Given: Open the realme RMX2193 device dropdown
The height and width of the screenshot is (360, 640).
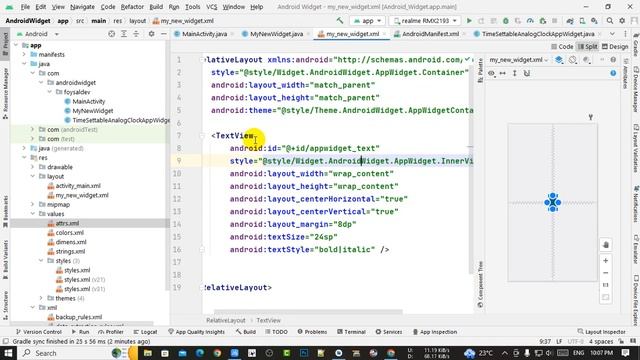Looking at the screenshot, I should [x=424, y=21].
